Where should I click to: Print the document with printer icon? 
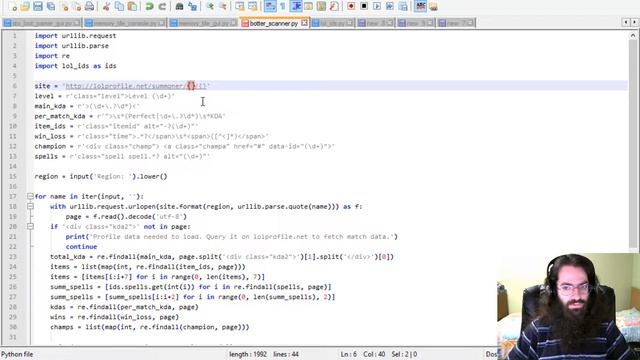[89, 6]
